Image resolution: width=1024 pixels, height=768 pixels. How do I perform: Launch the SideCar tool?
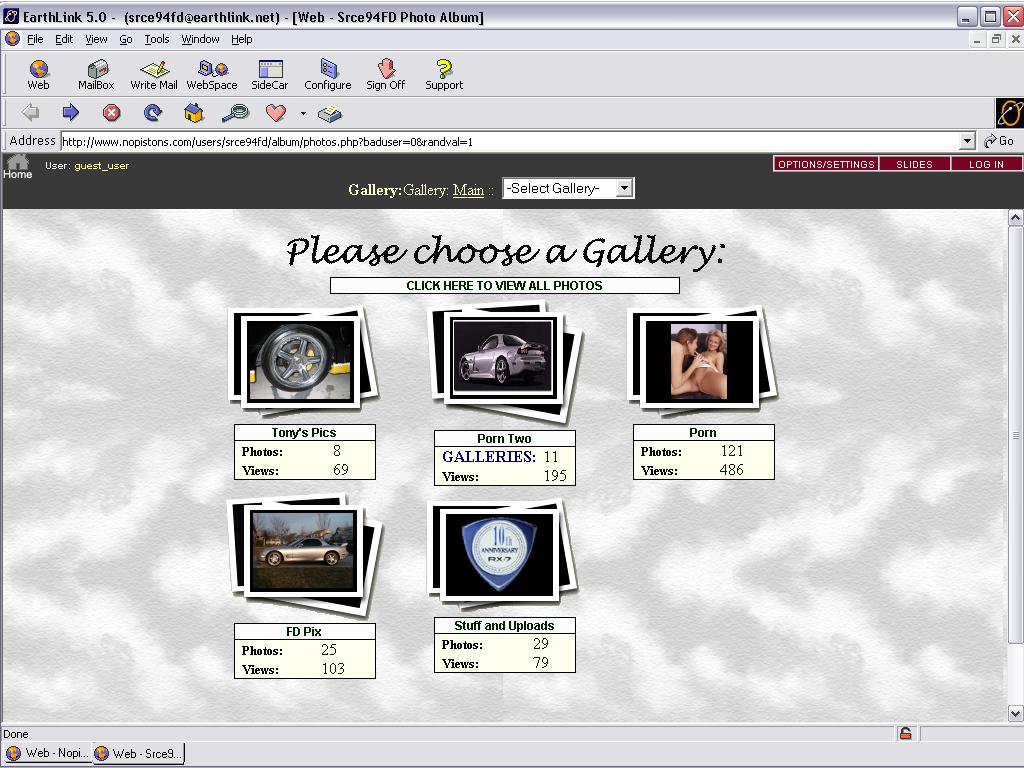tap(269, 74)
